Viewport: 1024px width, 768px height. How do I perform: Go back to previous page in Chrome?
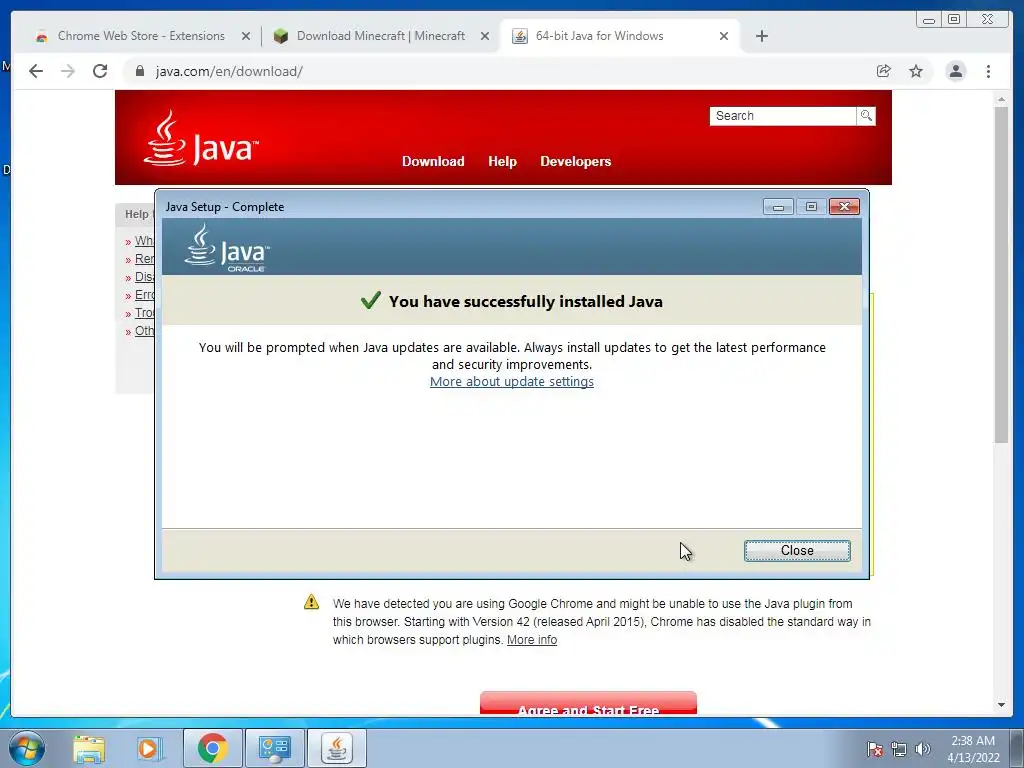pyautogui.click(x=36, y=71)
